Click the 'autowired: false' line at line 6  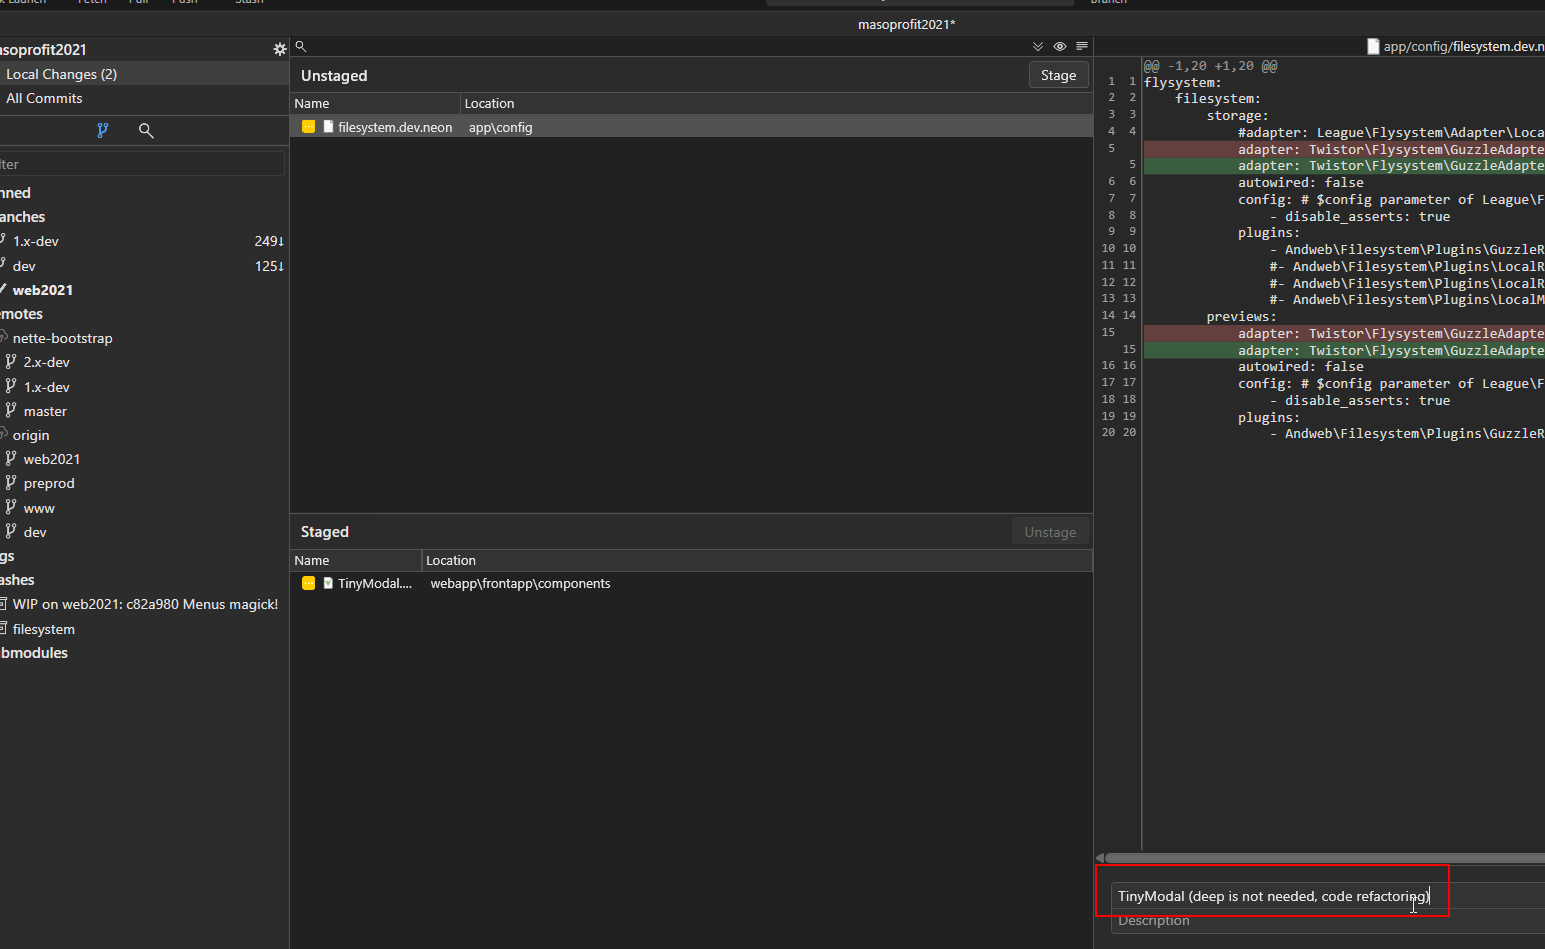1300,183
